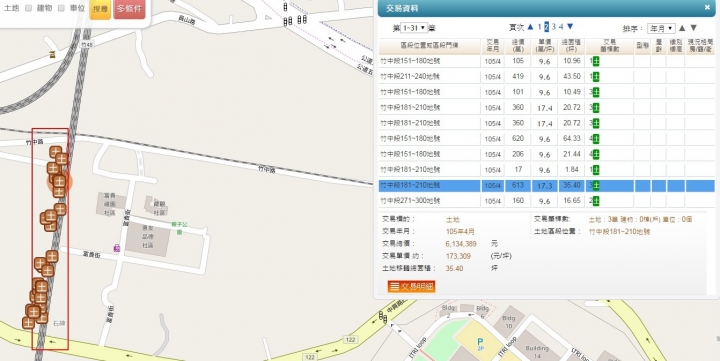Click green land icon in total price 105 row
This screenshot has width=720, height=361.
pyautogui.click(x=596, y=61)
